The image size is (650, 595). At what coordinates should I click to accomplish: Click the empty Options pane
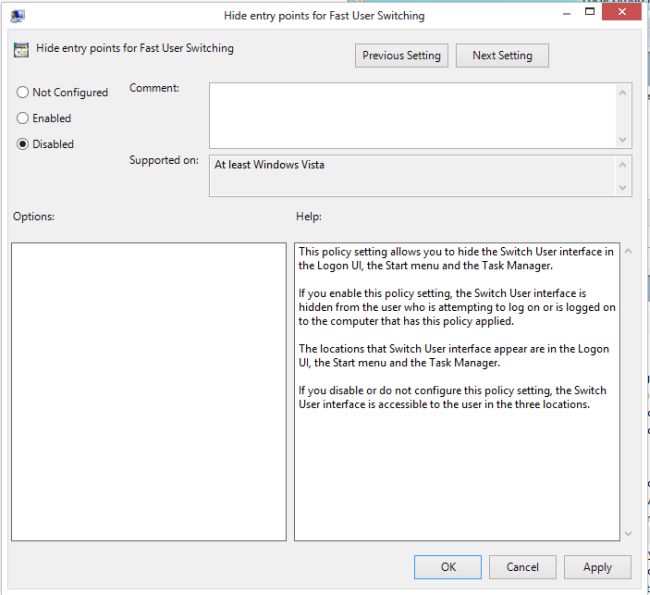149,392
